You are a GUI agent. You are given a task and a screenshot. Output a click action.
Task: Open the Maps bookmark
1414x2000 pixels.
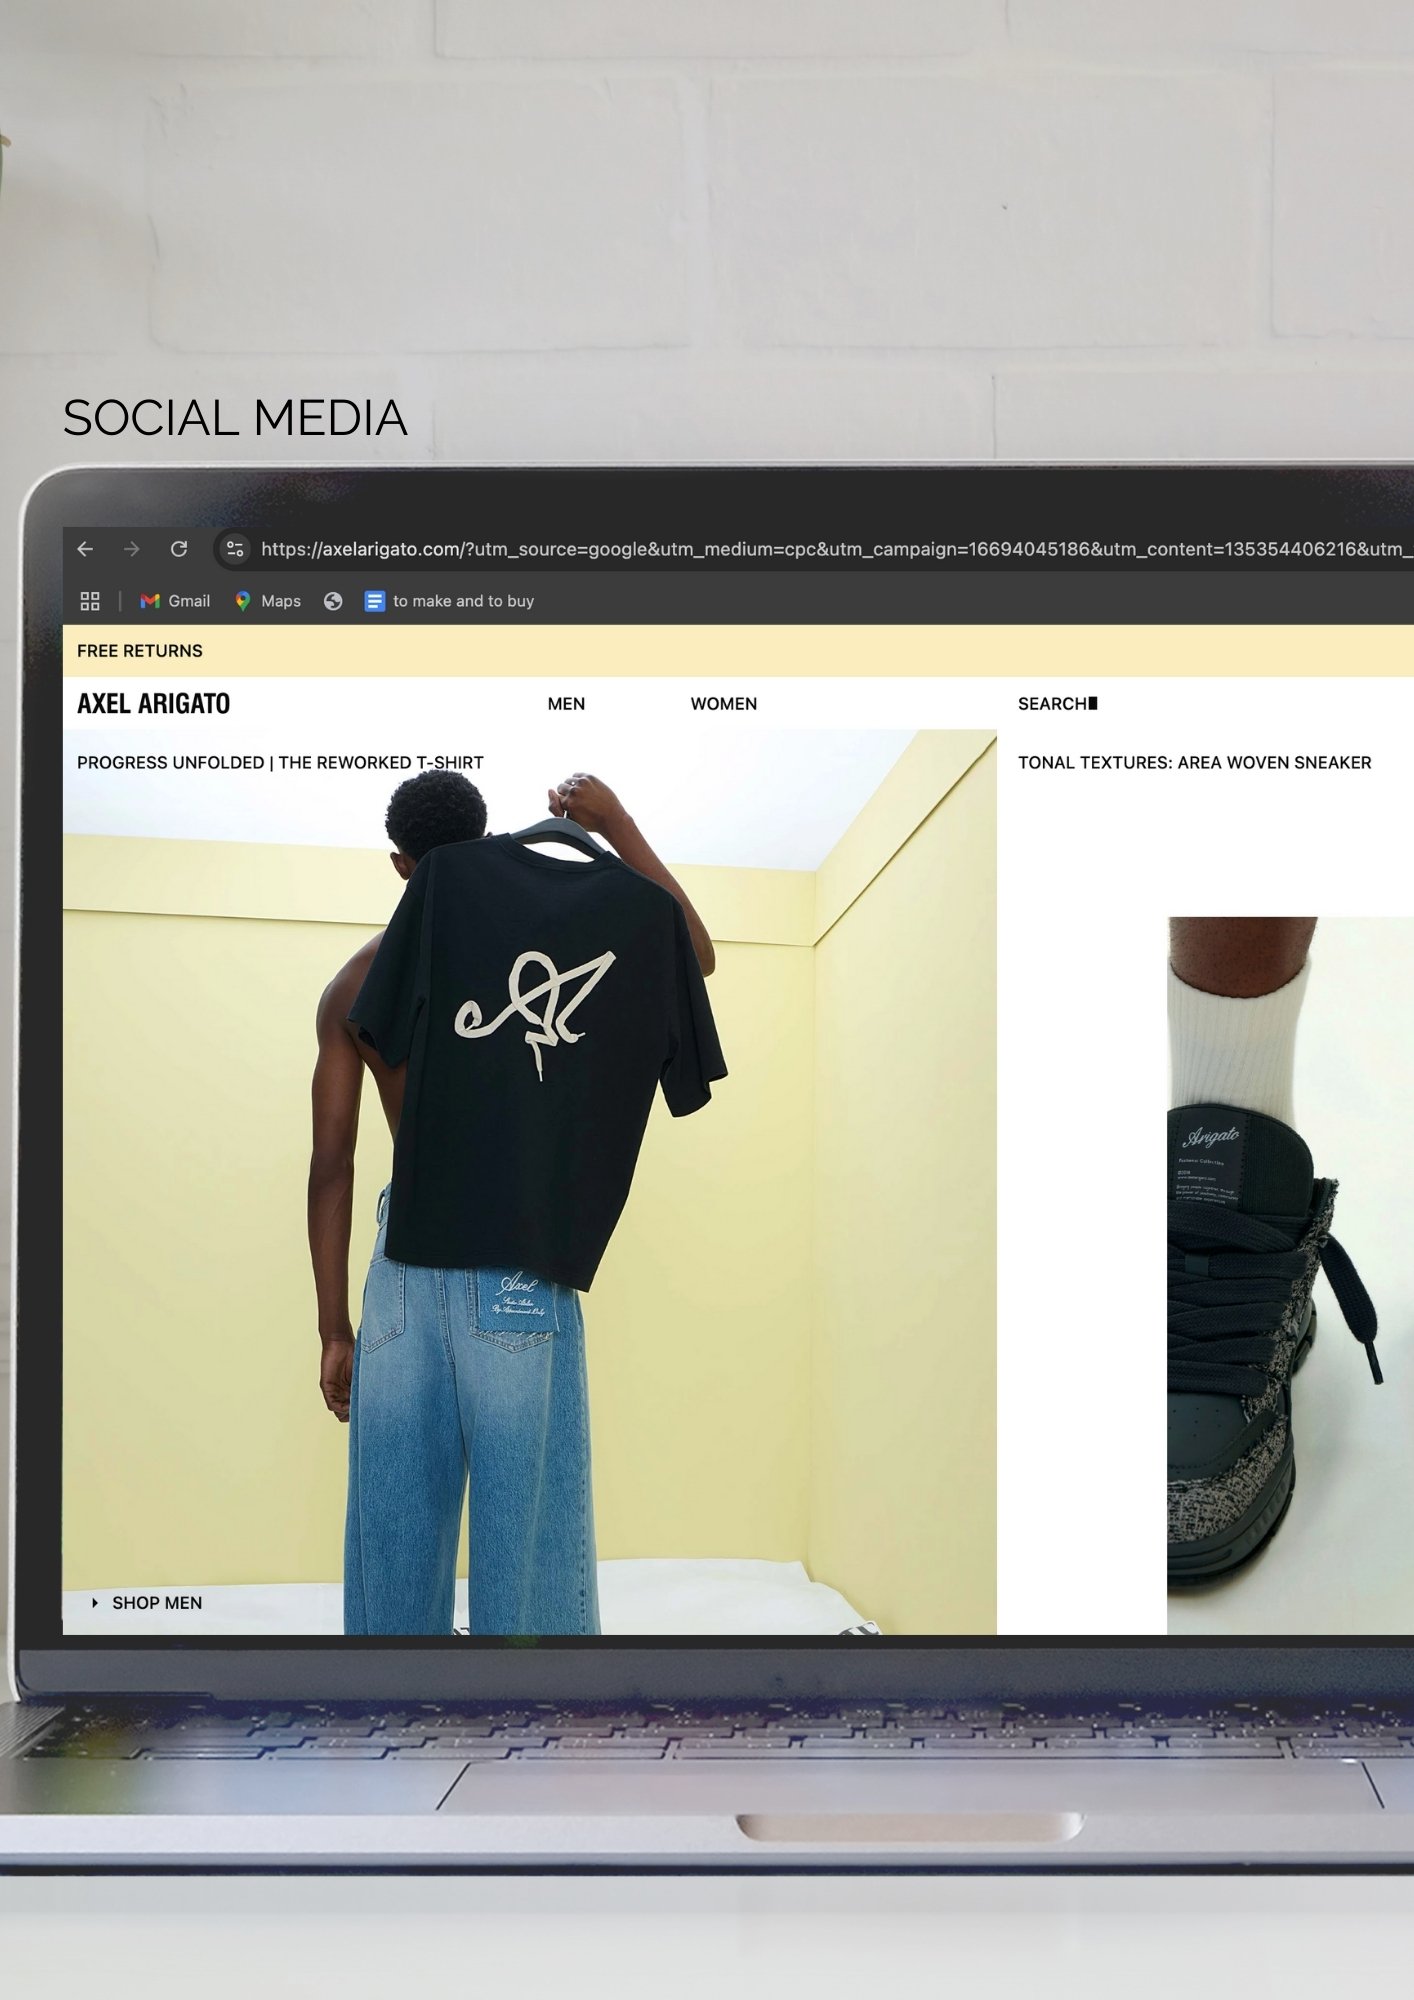(267, 601)
